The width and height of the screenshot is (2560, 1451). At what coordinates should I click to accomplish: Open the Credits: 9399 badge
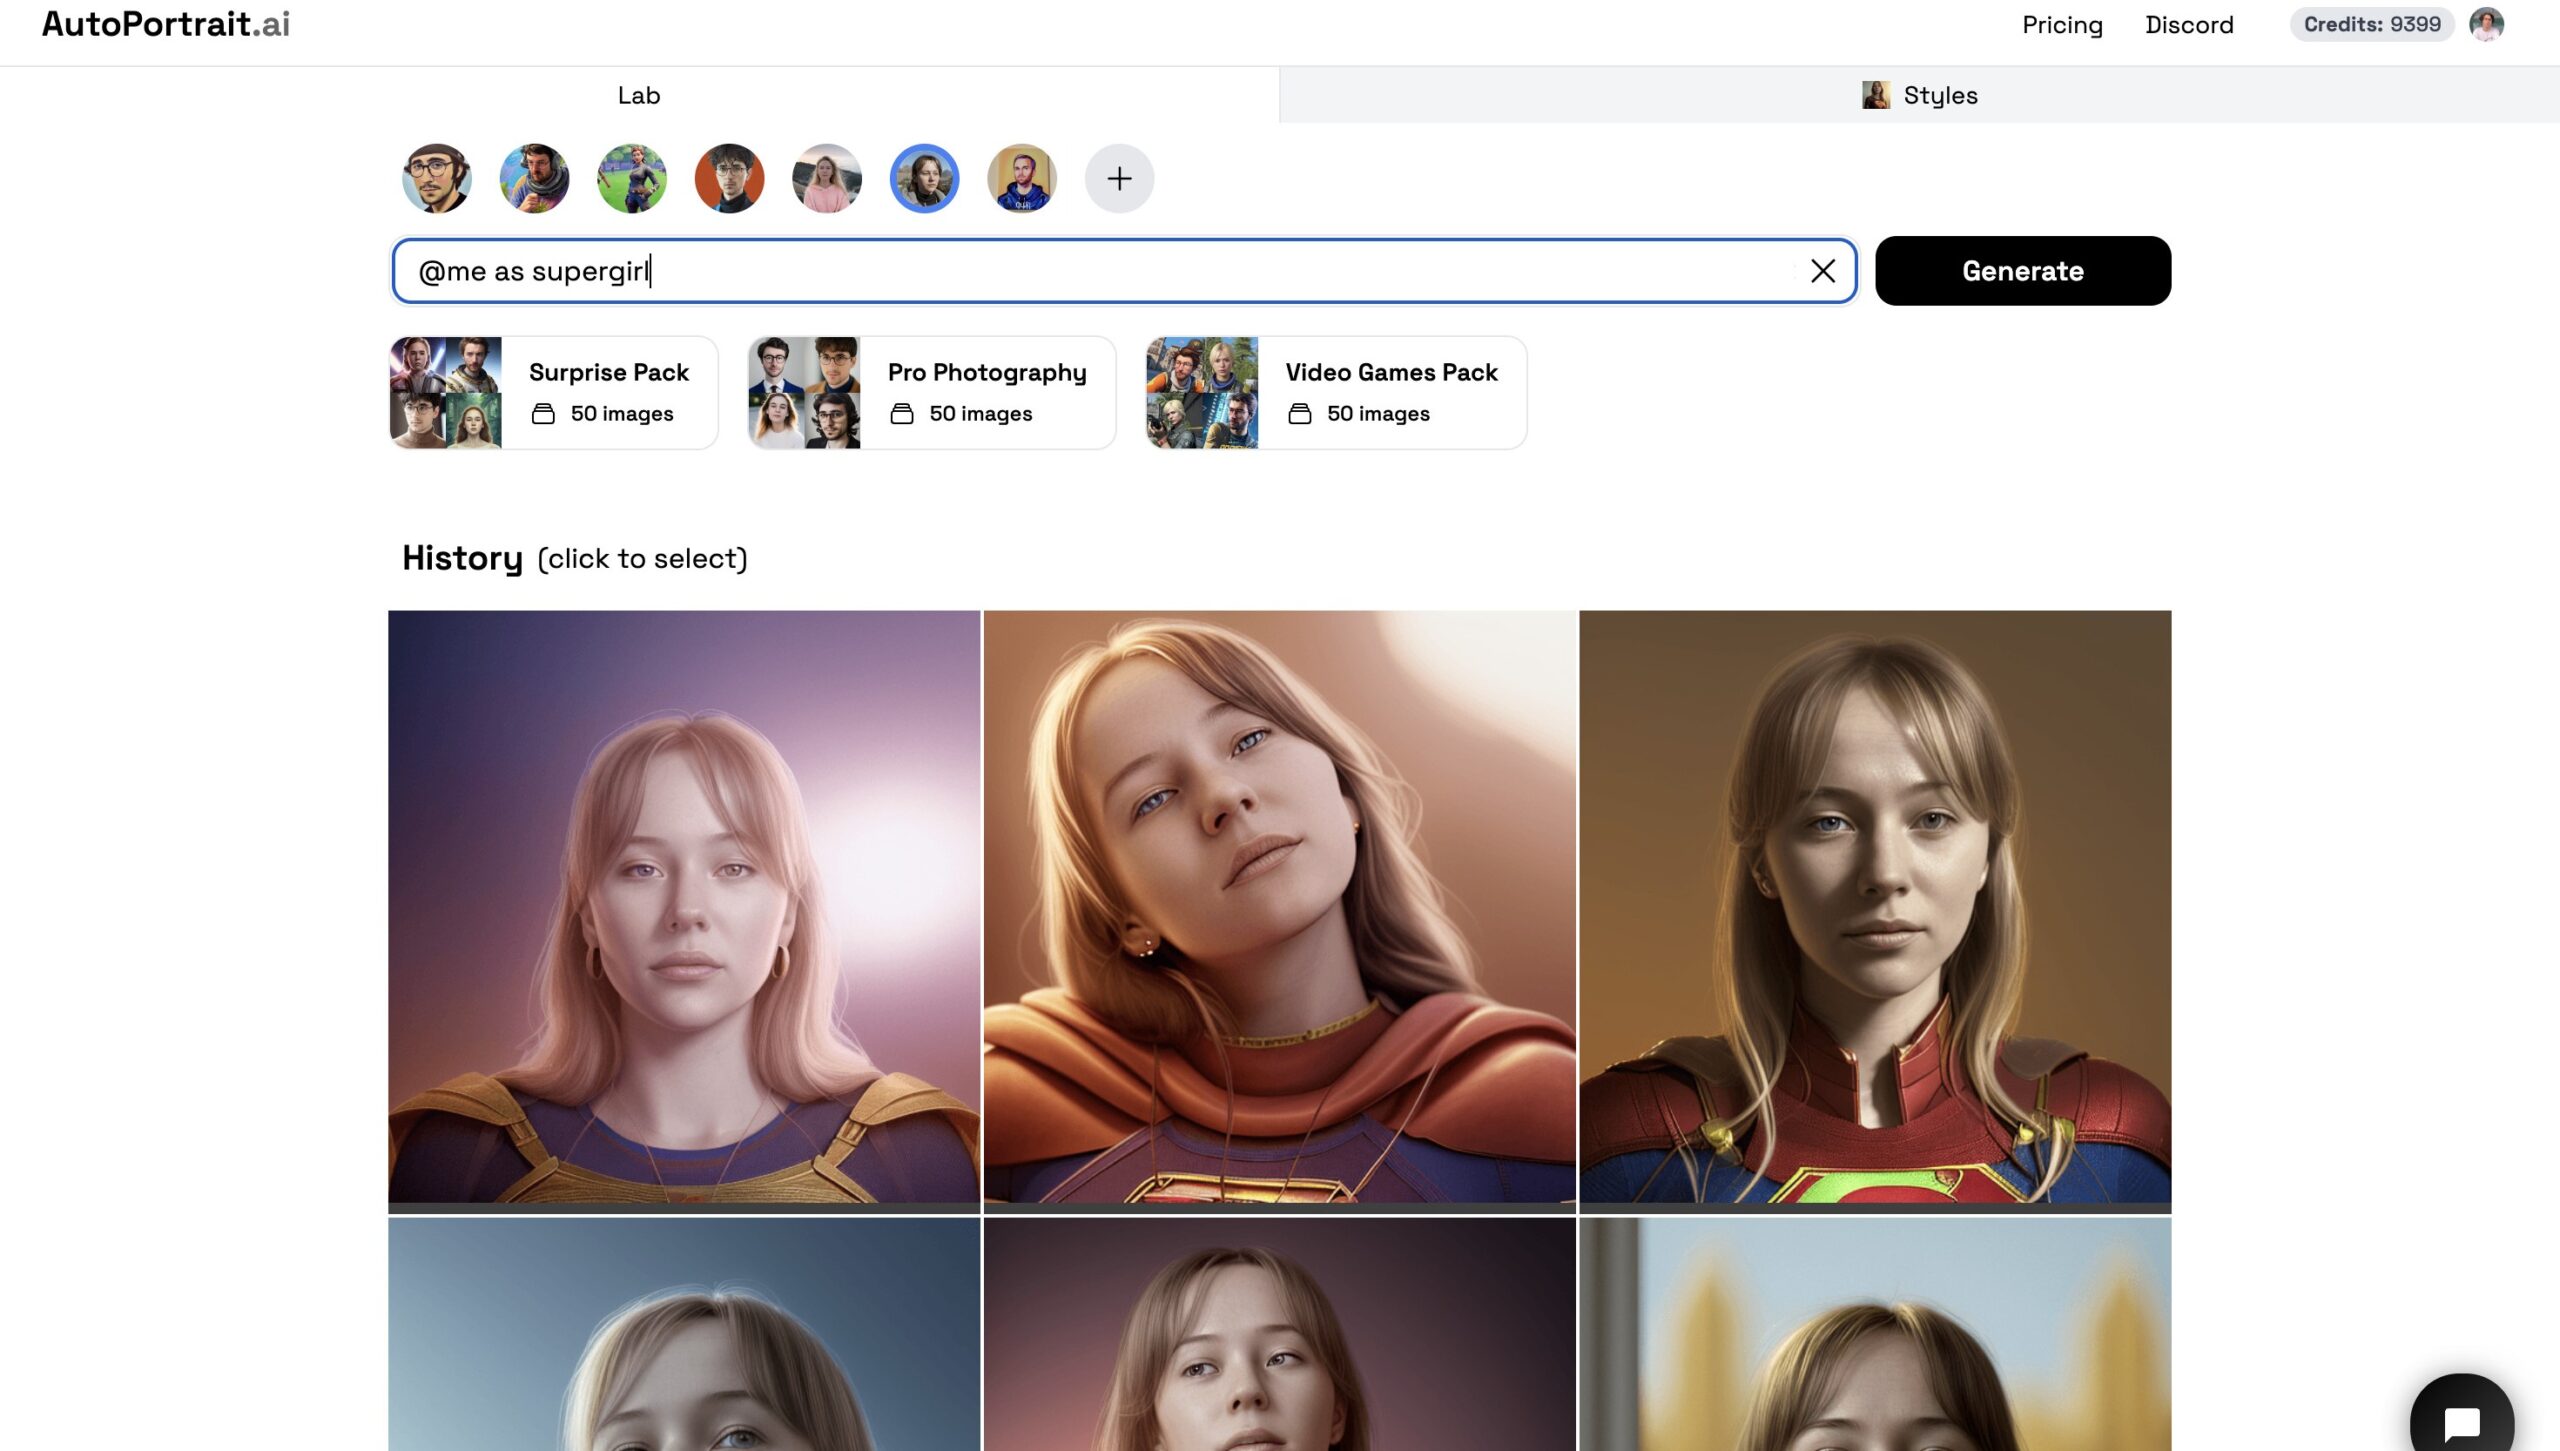2369,24
